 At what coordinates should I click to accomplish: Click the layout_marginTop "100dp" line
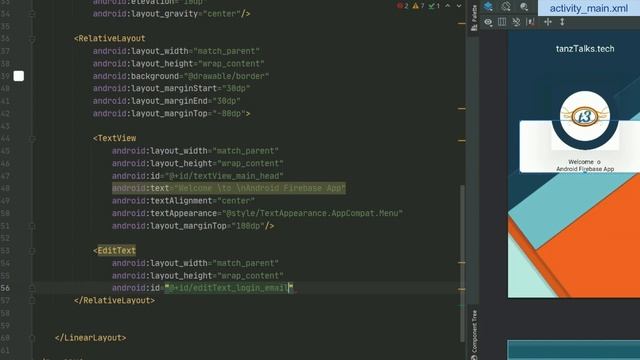(193, 226)
